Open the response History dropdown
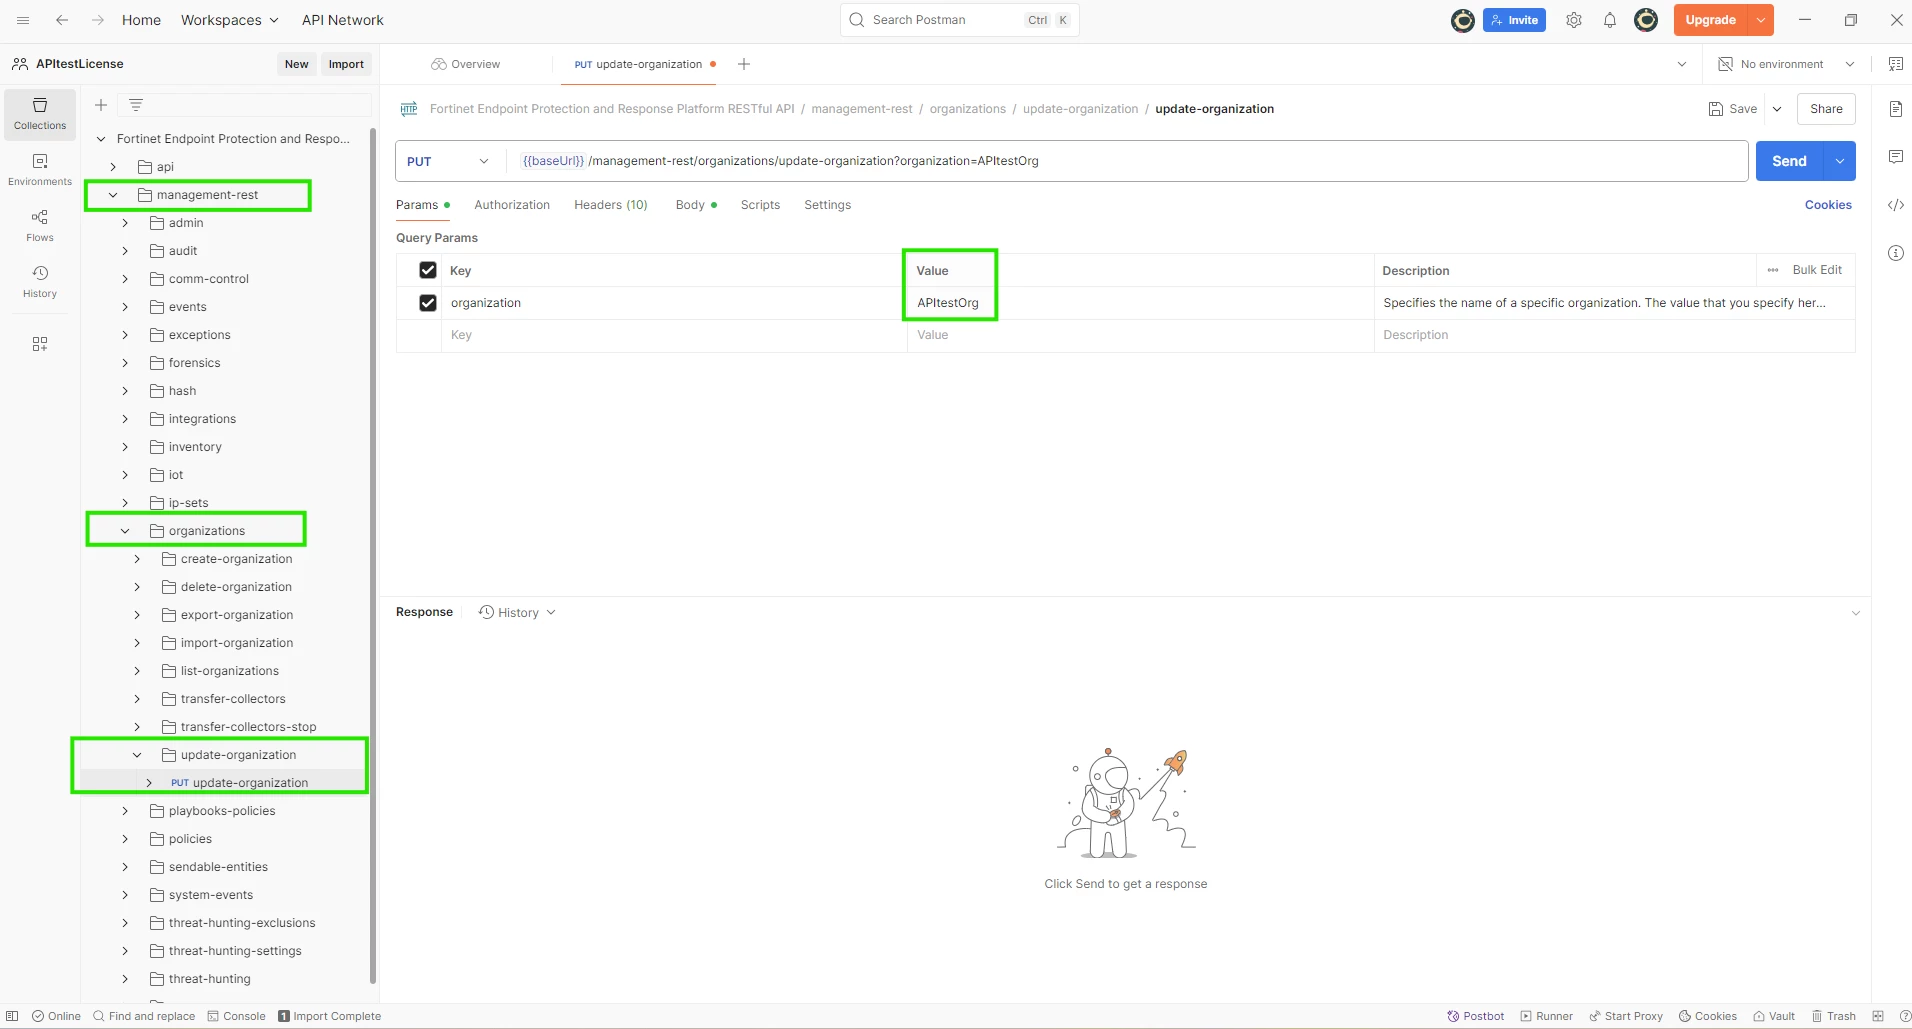The width and height of the screenshot is (1912, 1029). pyautogui.click(x=517, y=612)
